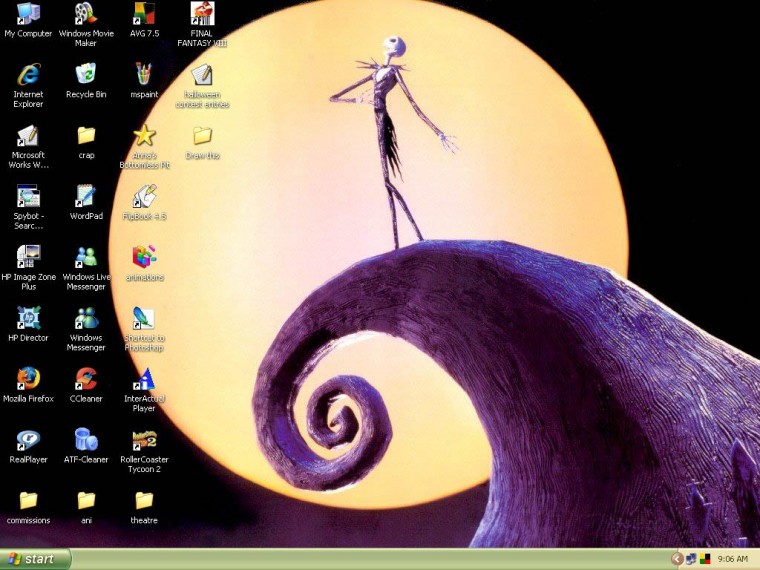Select the commissions folder
Screen dimensions: 760x570
28,501
